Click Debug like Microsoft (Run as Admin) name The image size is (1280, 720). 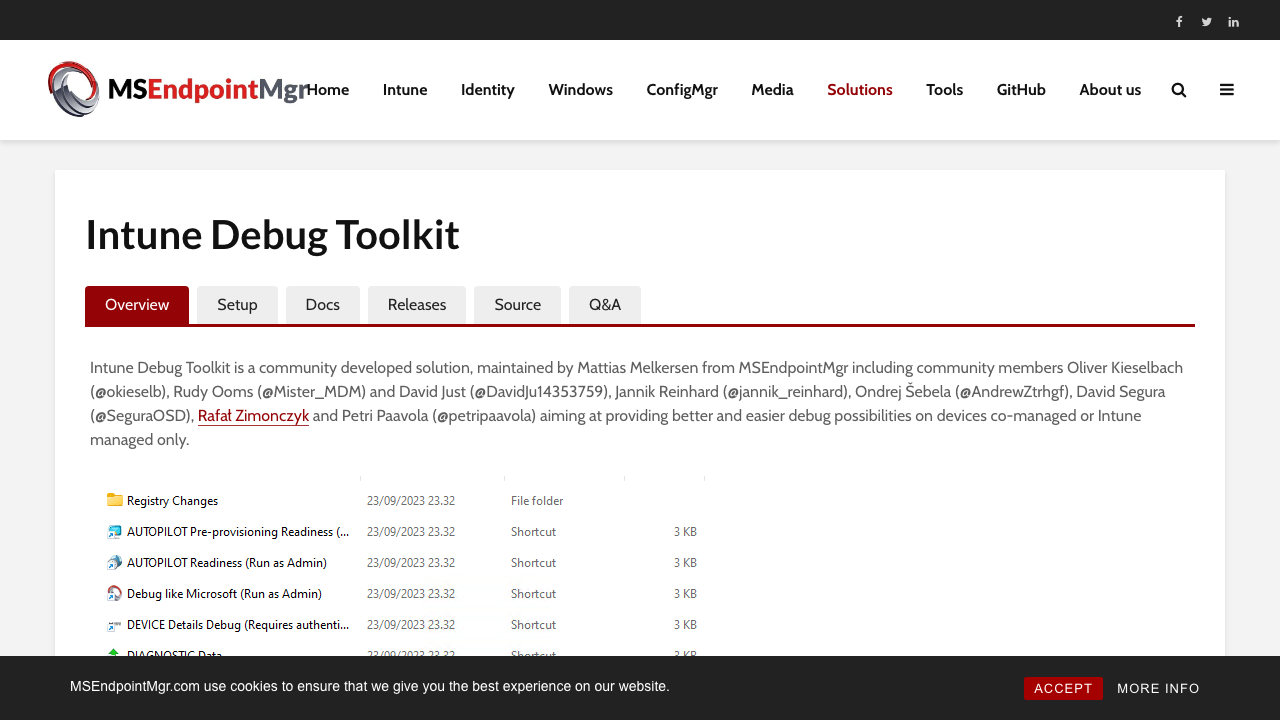[x=224, y=594]
